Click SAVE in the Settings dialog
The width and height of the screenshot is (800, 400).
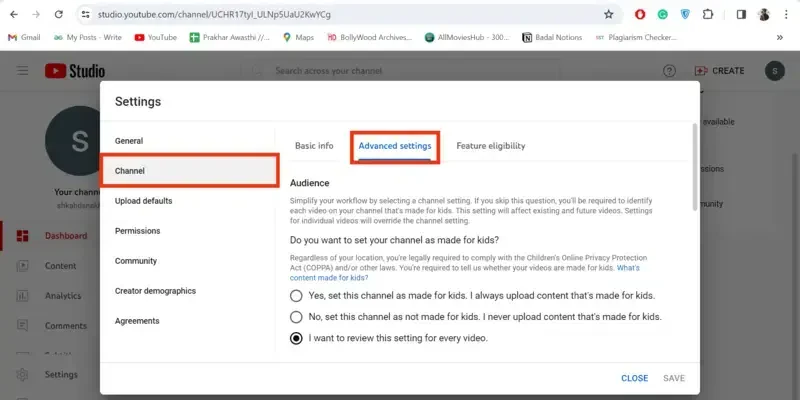coord(674,378)
